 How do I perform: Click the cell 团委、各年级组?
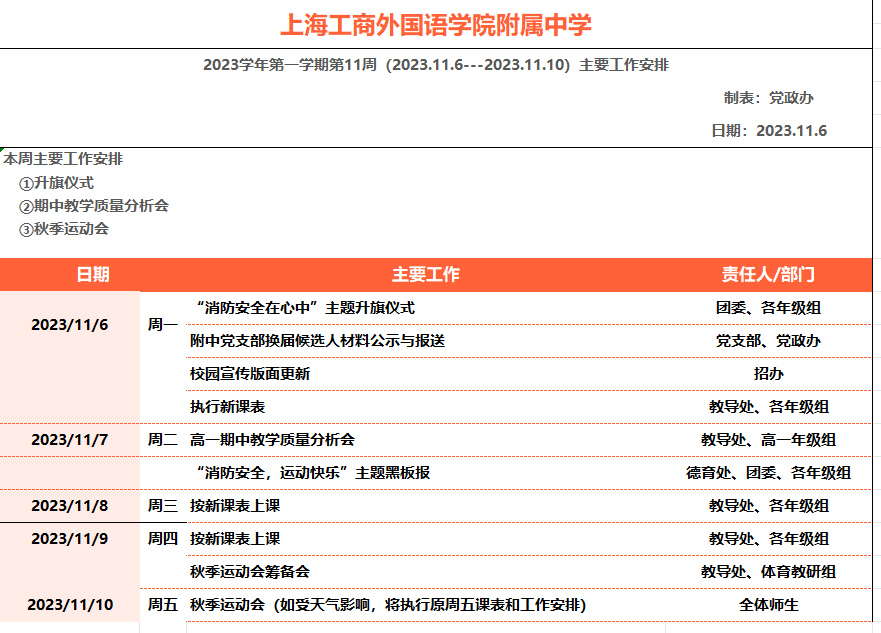point(768,308)
